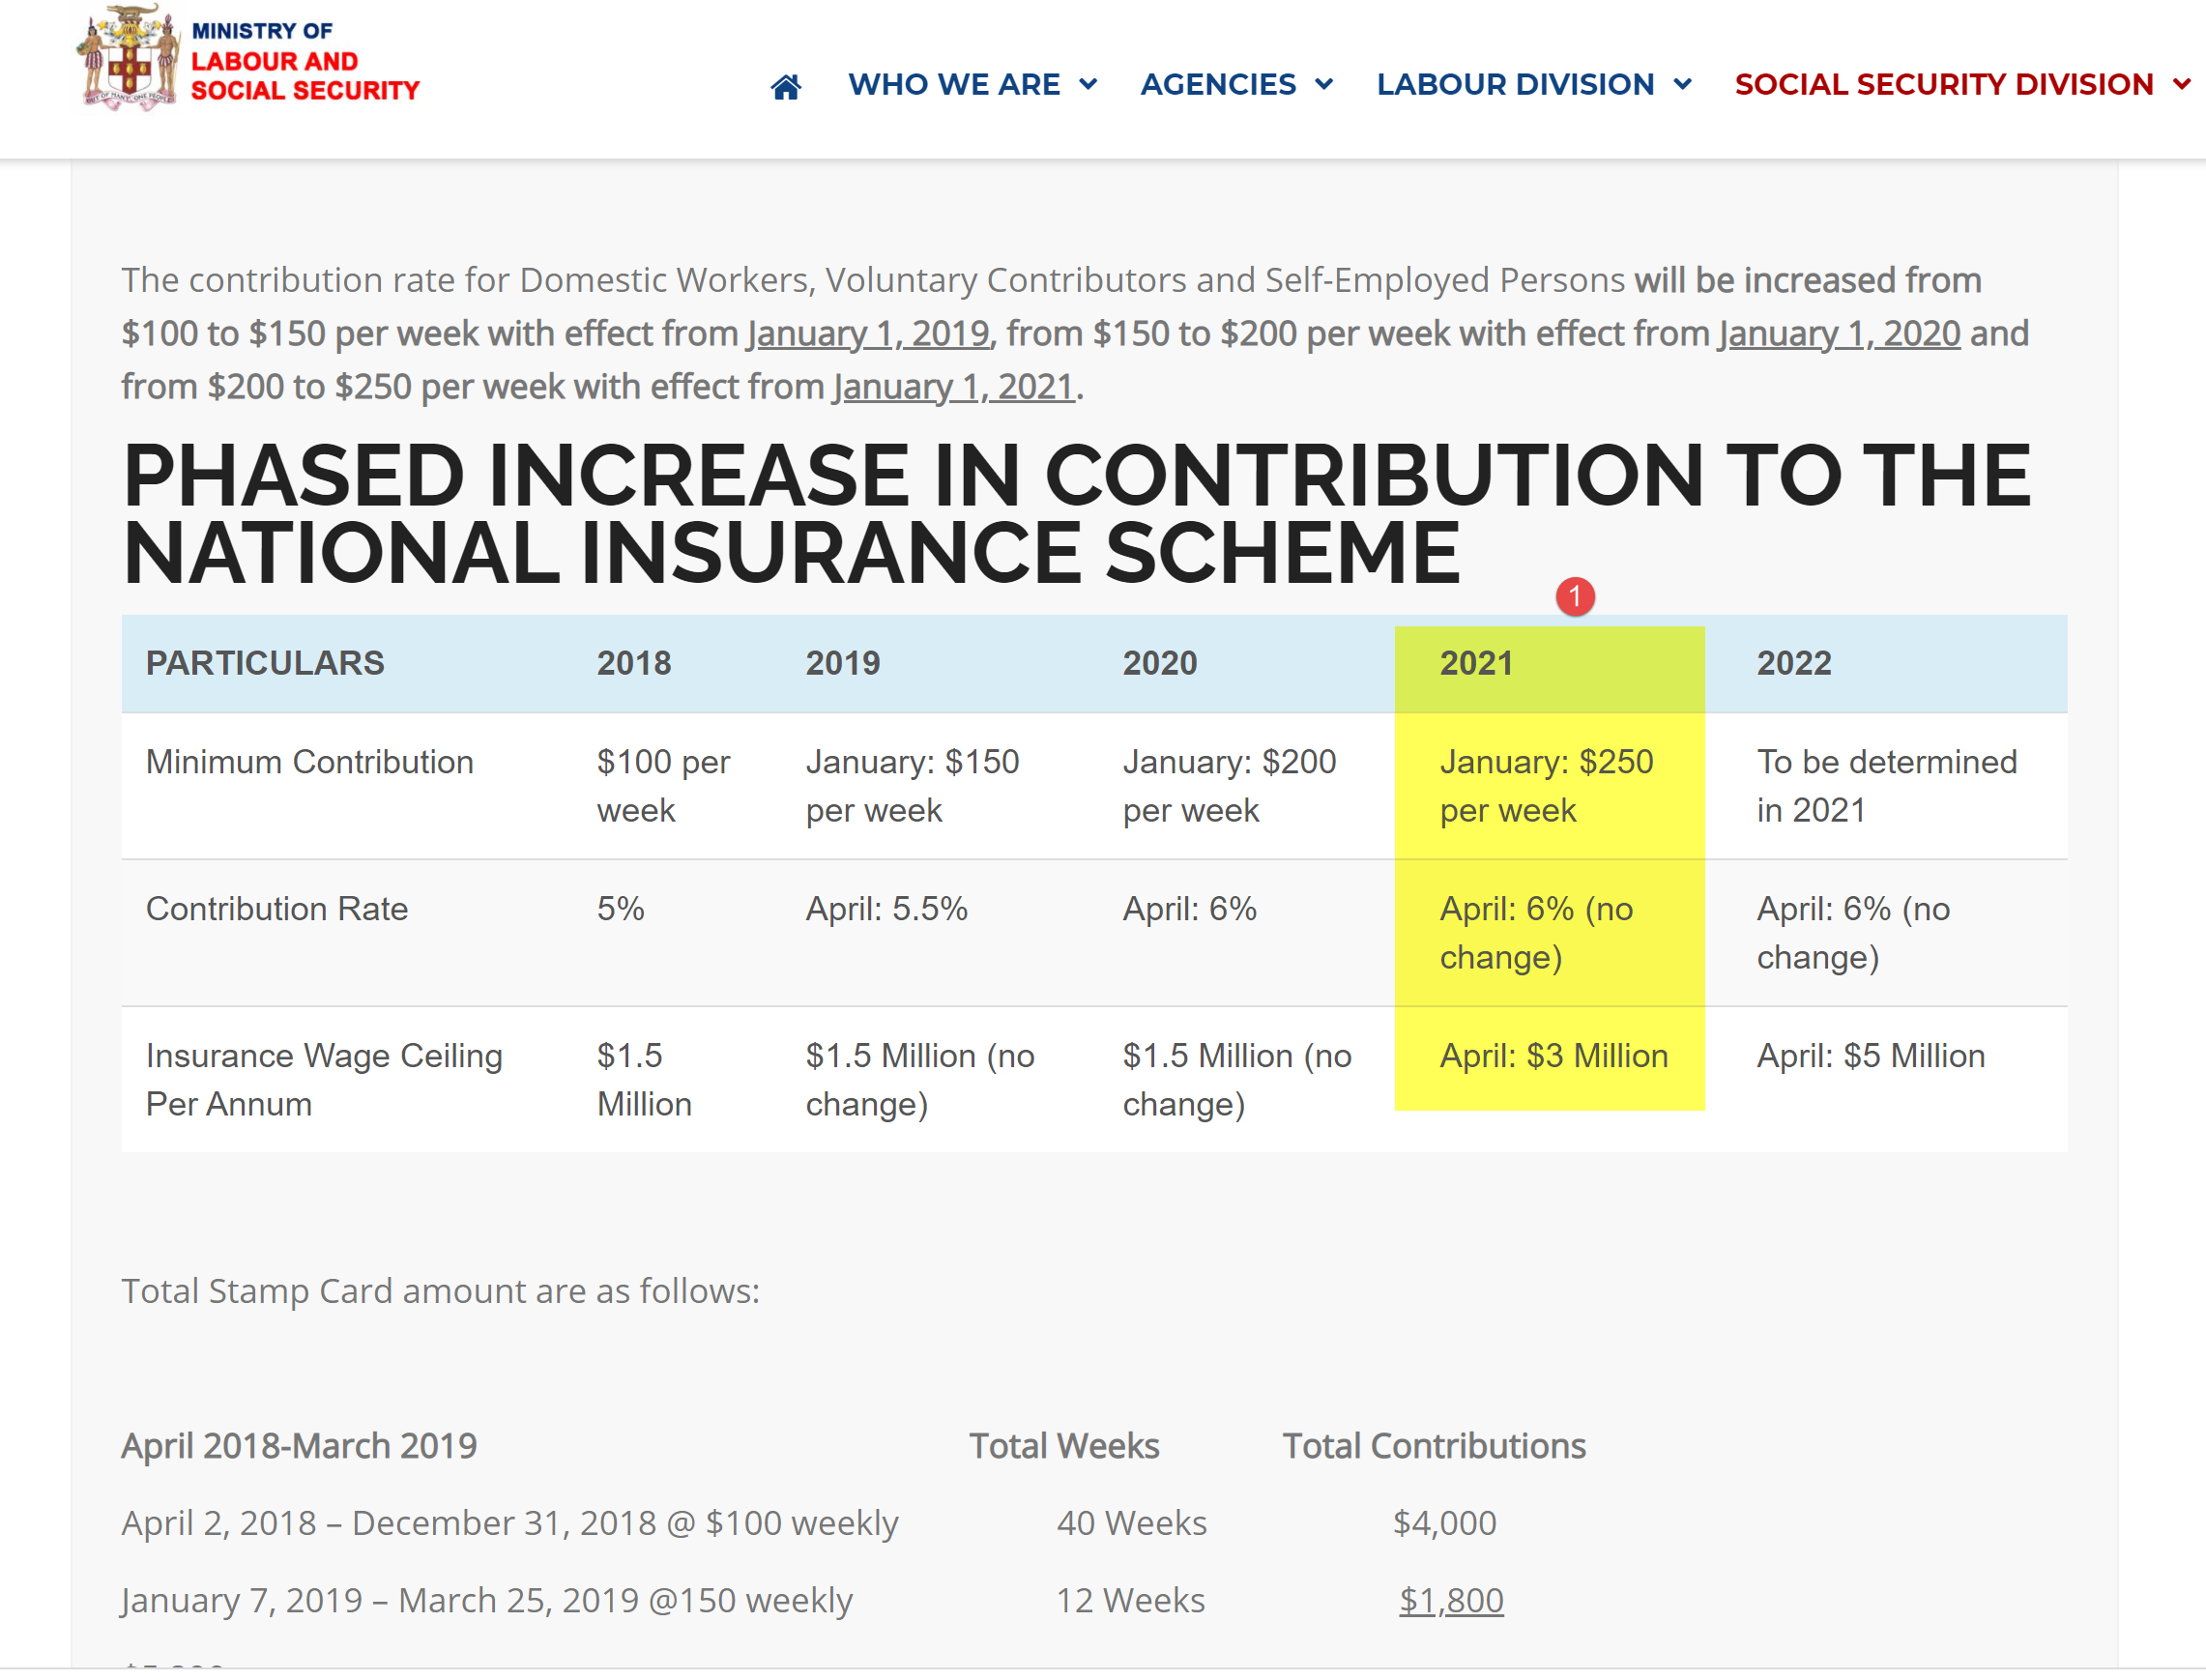Click the January 1, 2020 underlined text
Image resolution: width=2206 pixels, height=1680 pixels.
point(1838,333)
